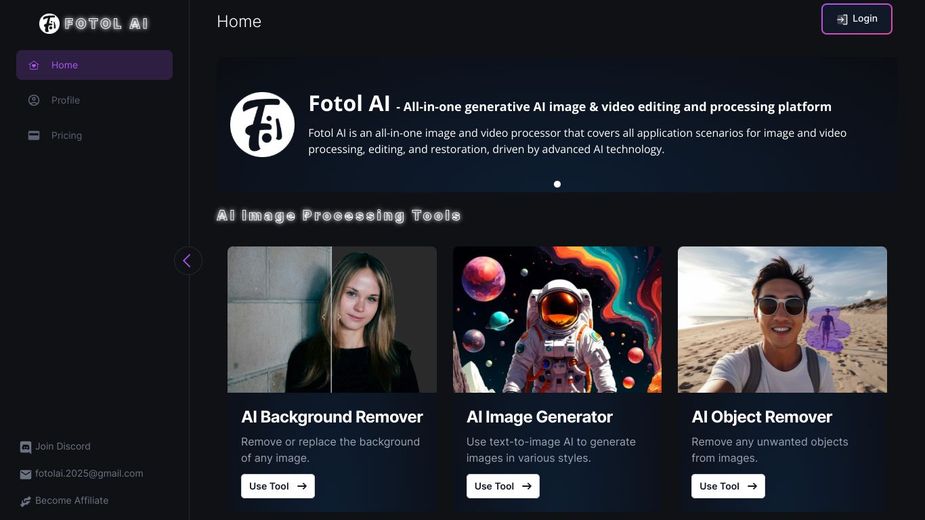Image resolution: width=925 pixels, height=520 pixels.
Task: Click the email envelope icon
Action: pyautogui.click(x=26, y=474)
